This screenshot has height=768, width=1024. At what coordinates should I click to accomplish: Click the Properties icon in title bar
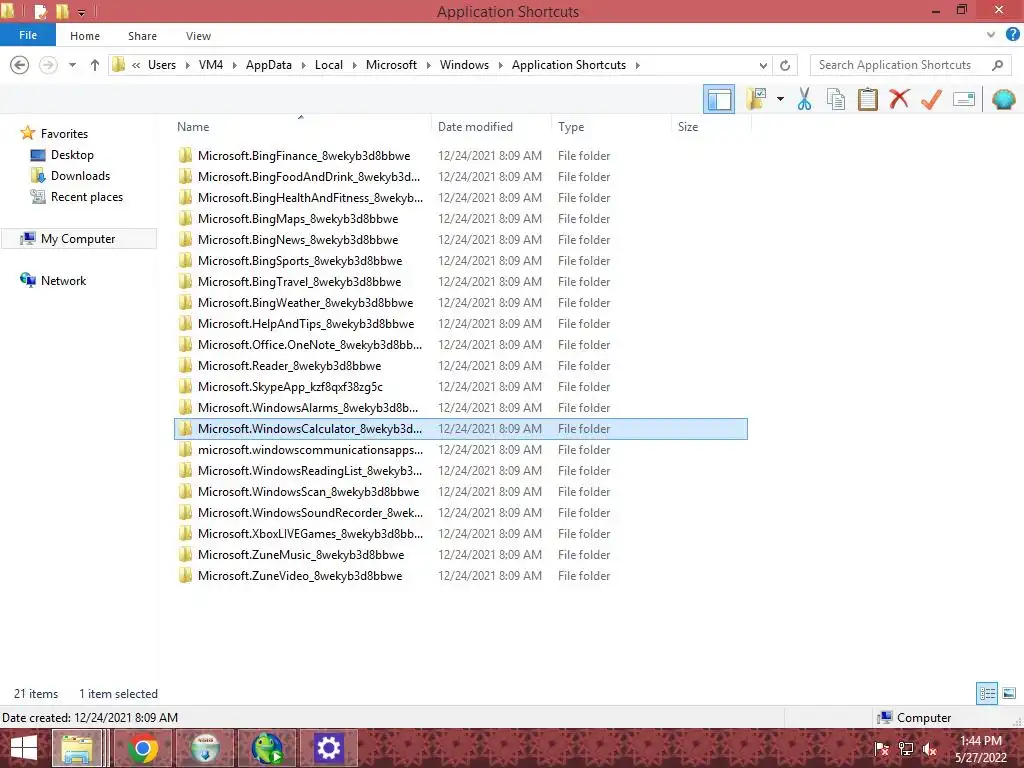click(x=40, y=11)
